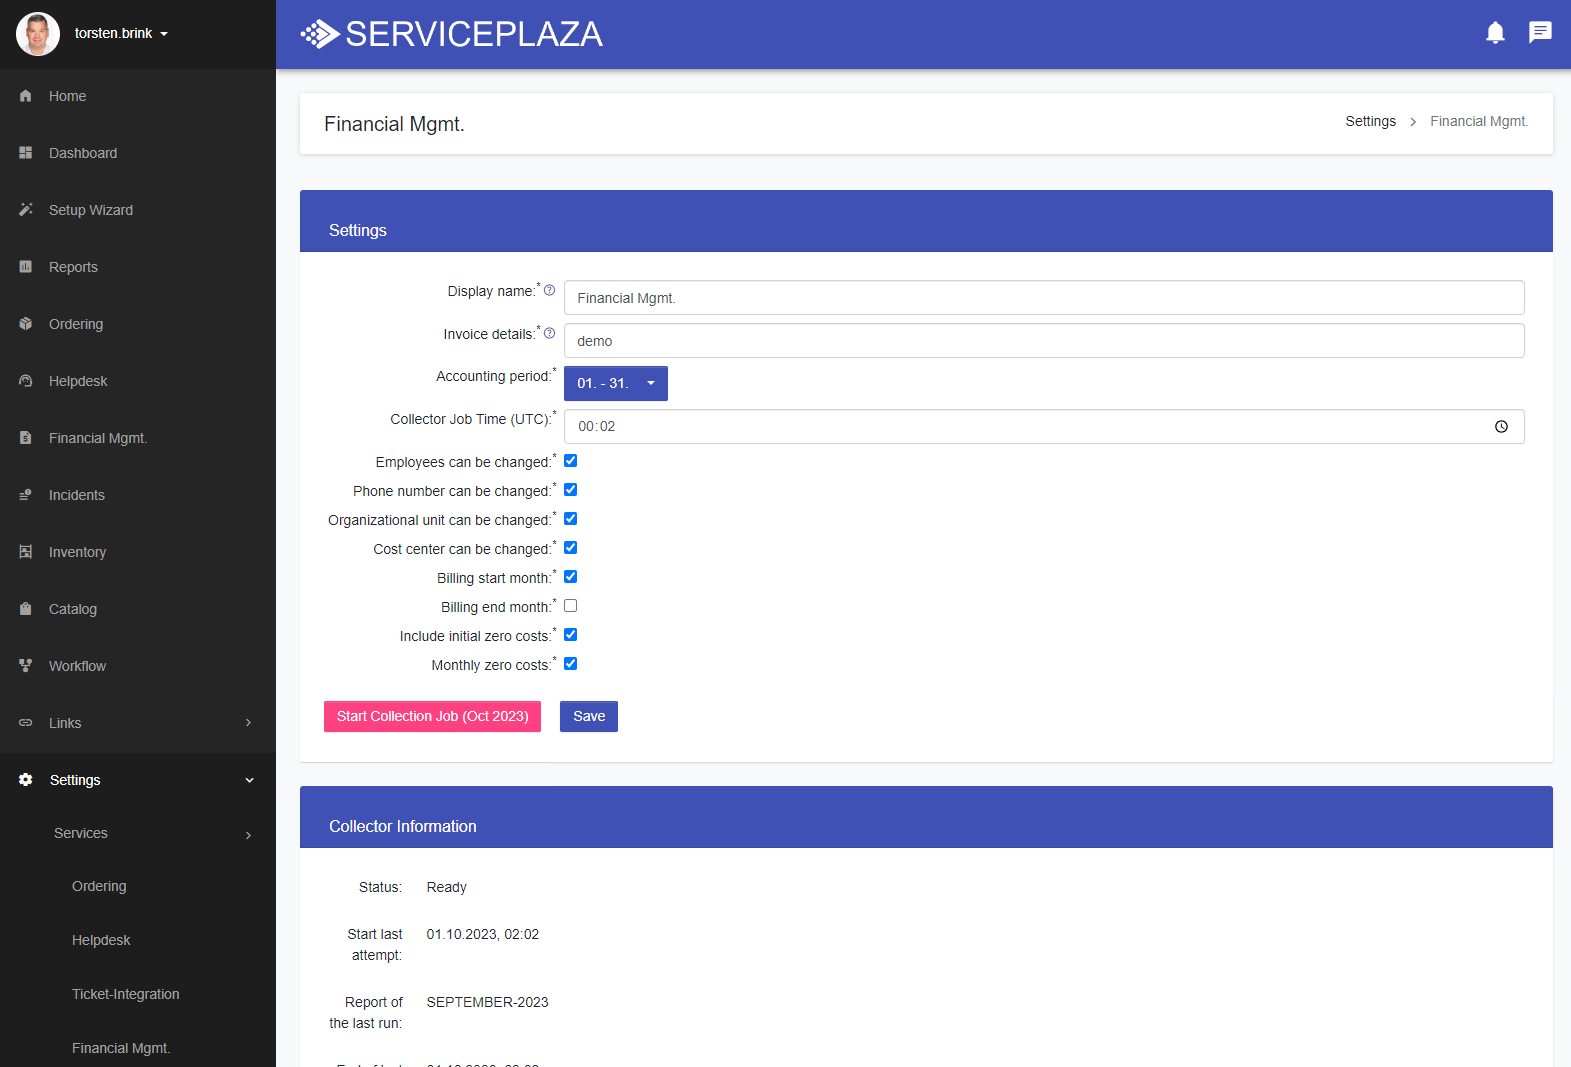The height and width of the screenshot is (1067, 1571).
Task: Click the Settings breadcrumb link
Action: tap(1370, 121)
